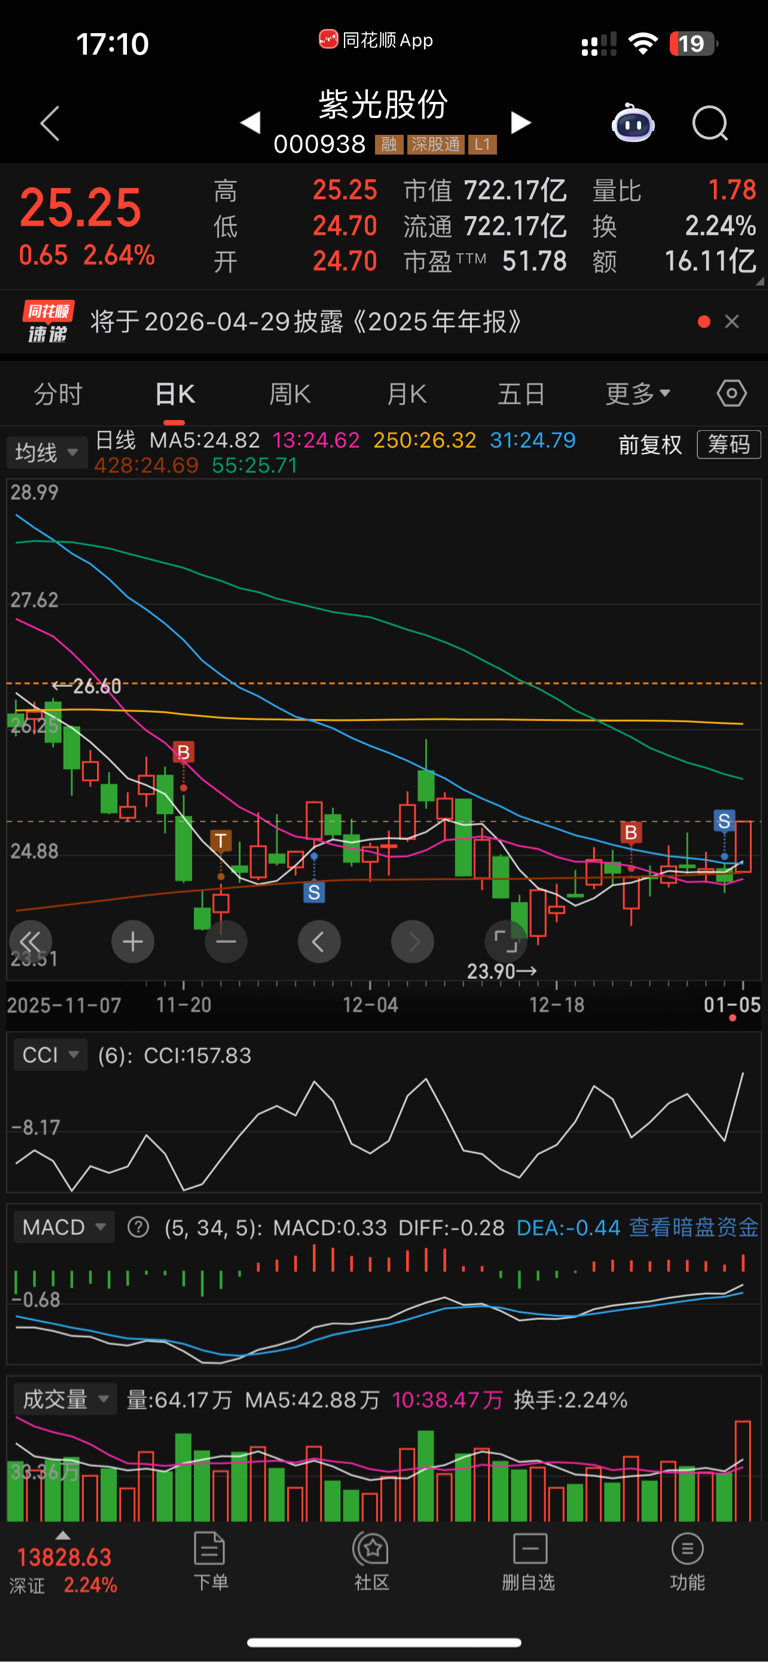
Task: Tap the red B marker near 12-18
Action: pyautogui.click(x=631, y=832)
